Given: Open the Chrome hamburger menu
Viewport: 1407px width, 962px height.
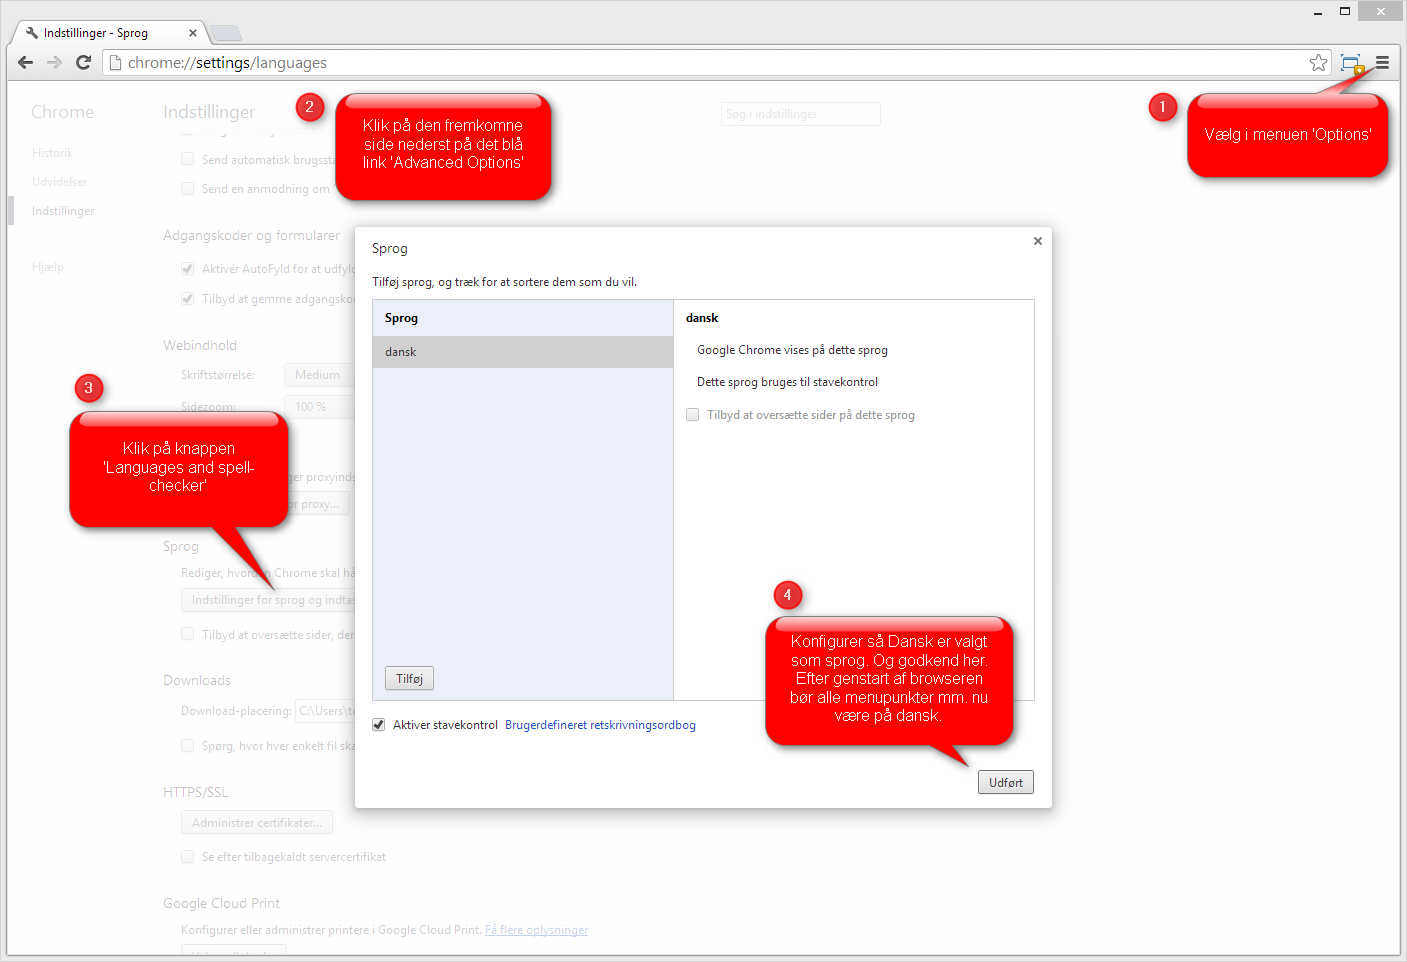Looking at the screenshot, I should tap(1382, 63).
